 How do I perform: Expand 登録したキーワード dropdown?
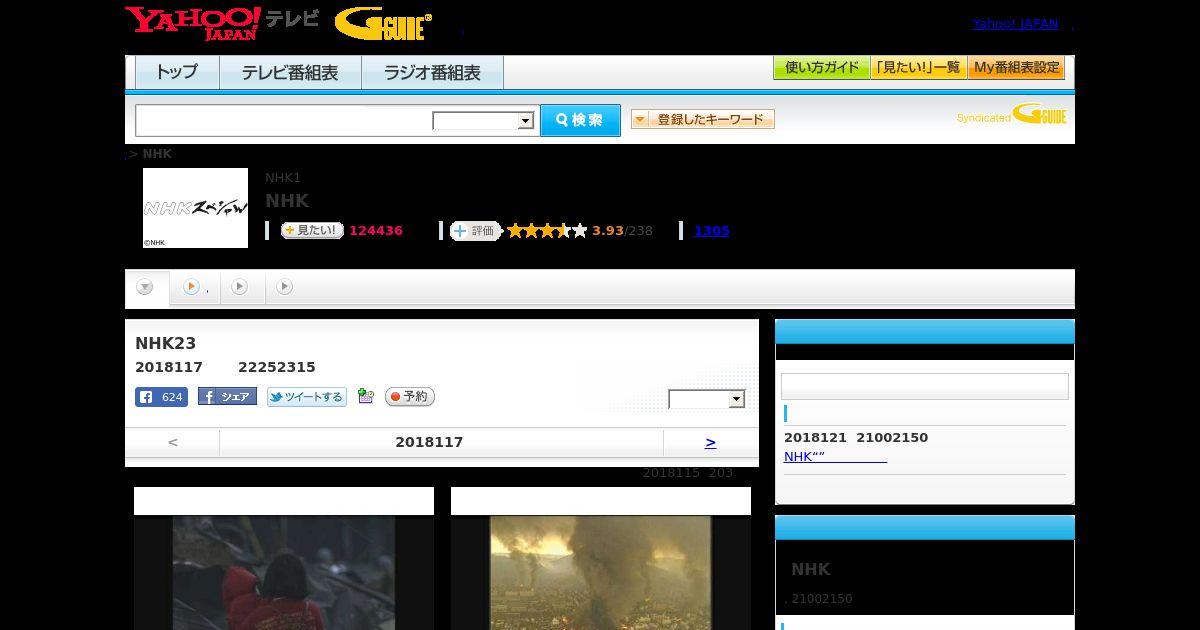pos(703,119)
